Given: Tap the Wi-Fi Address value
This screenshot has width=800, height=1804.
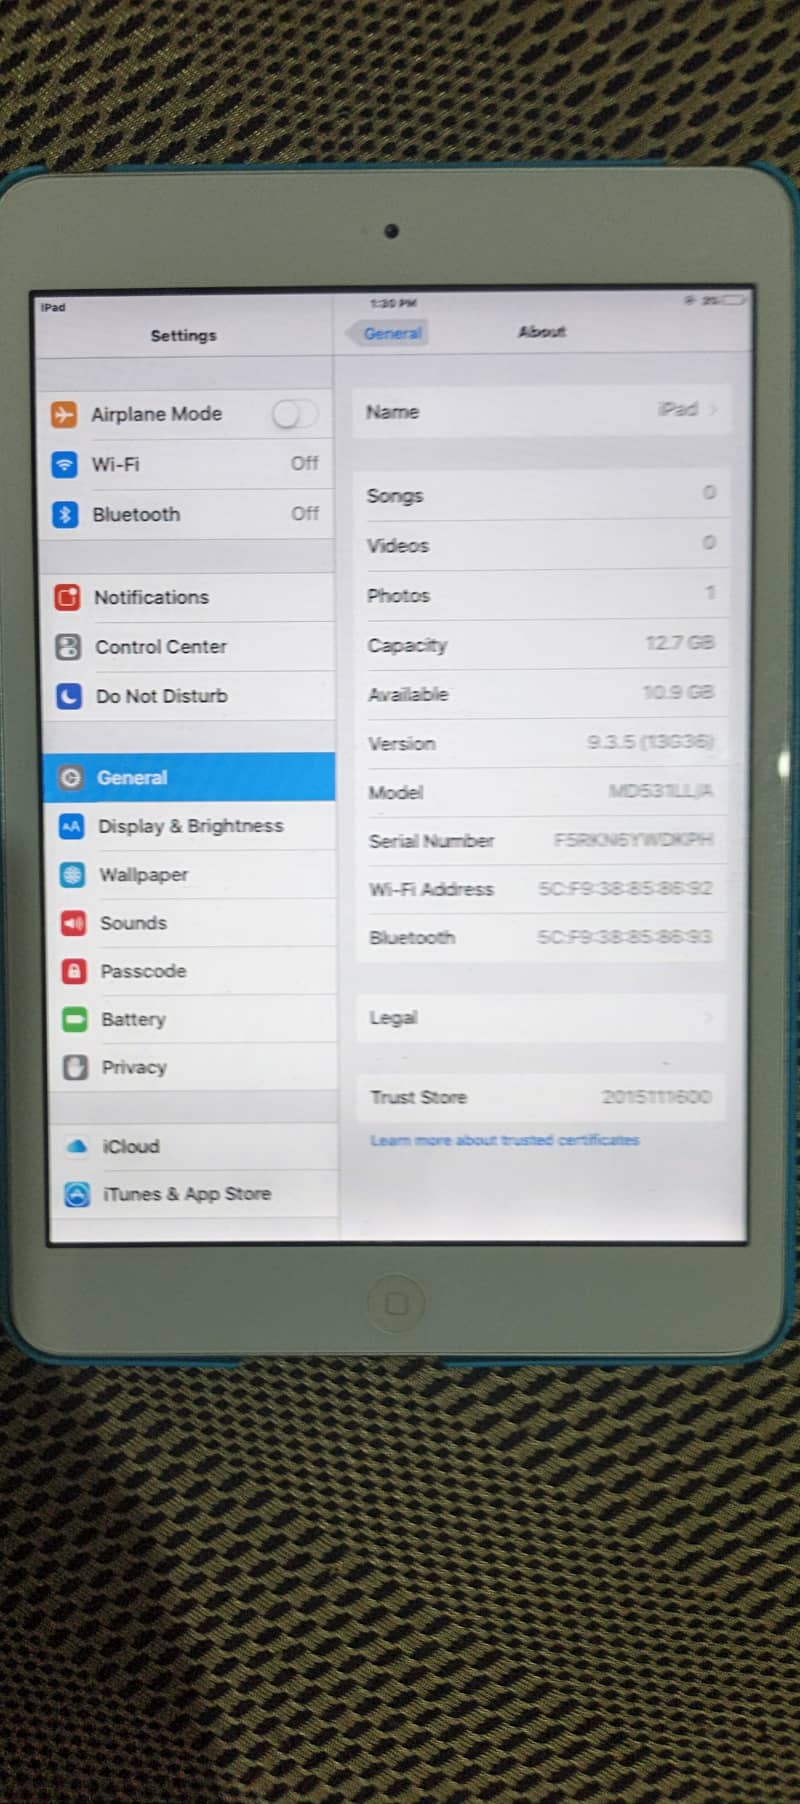Looking at the screenshot, I should click(626, 888).
